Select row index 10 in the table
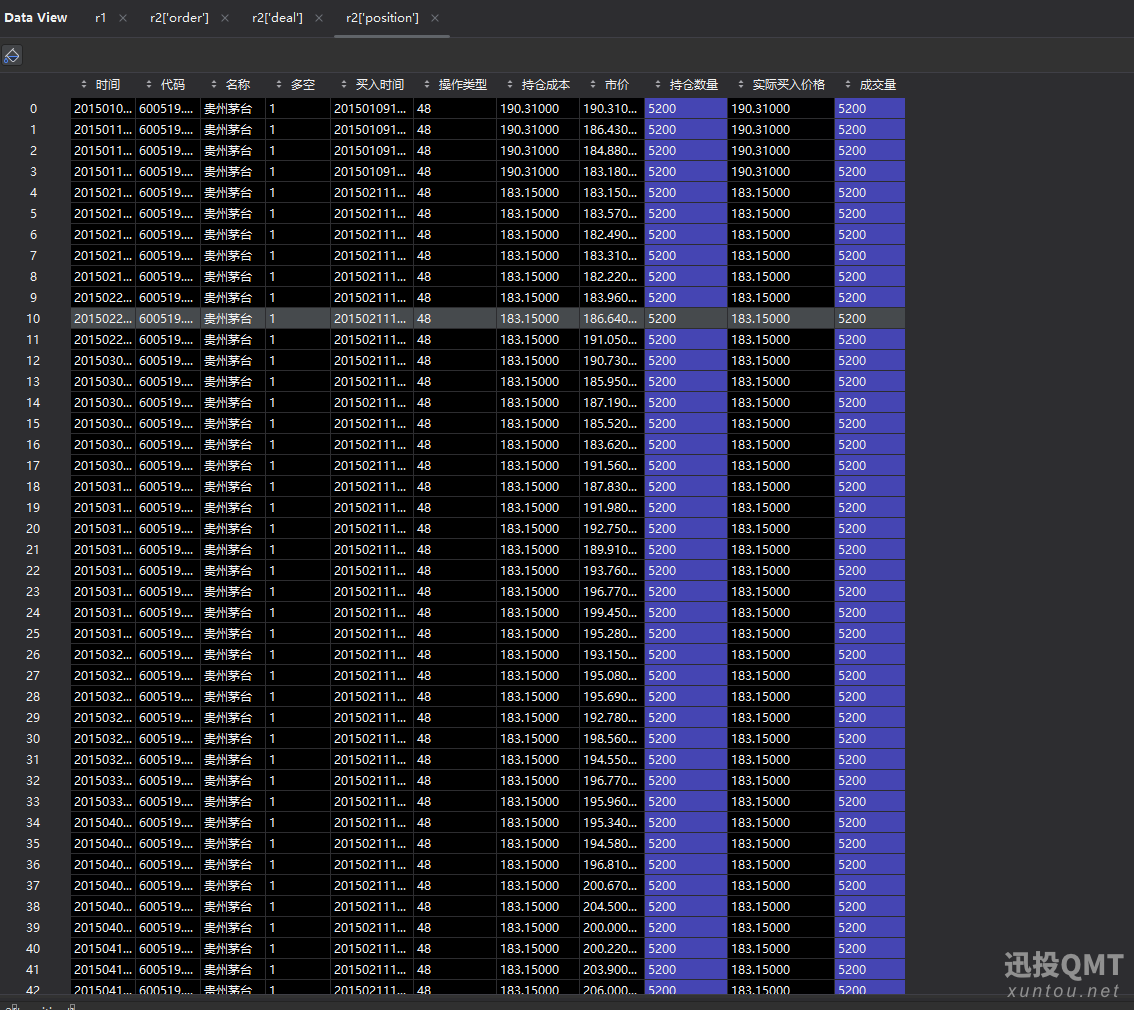The width and height of the screenshot is (1134, 1010). coord(33,319)
